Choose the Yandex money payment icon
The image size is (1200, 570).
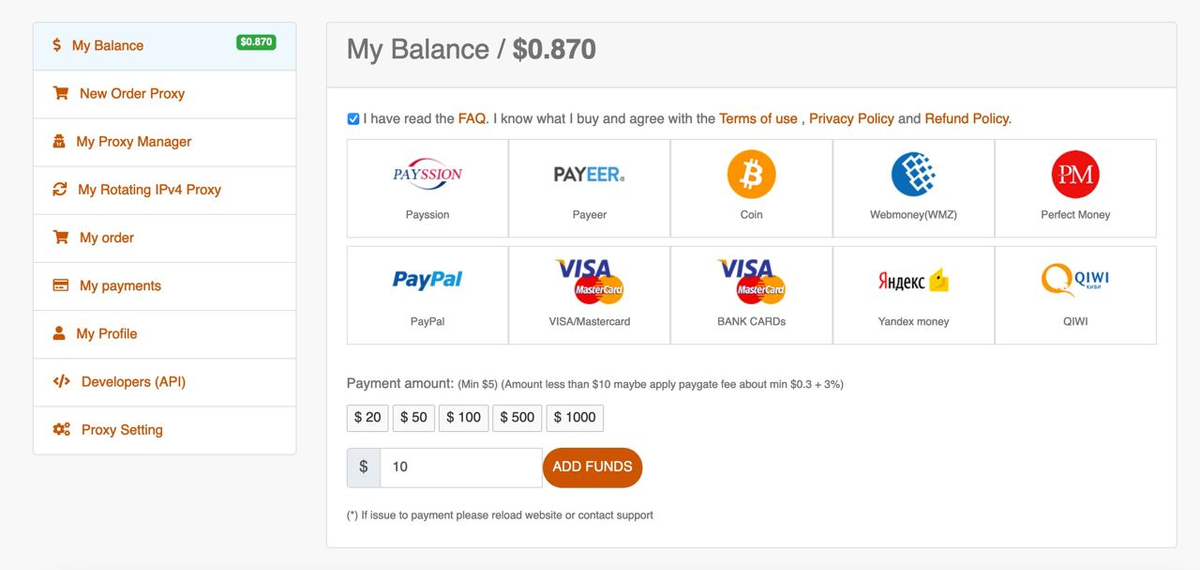point(913,282)
